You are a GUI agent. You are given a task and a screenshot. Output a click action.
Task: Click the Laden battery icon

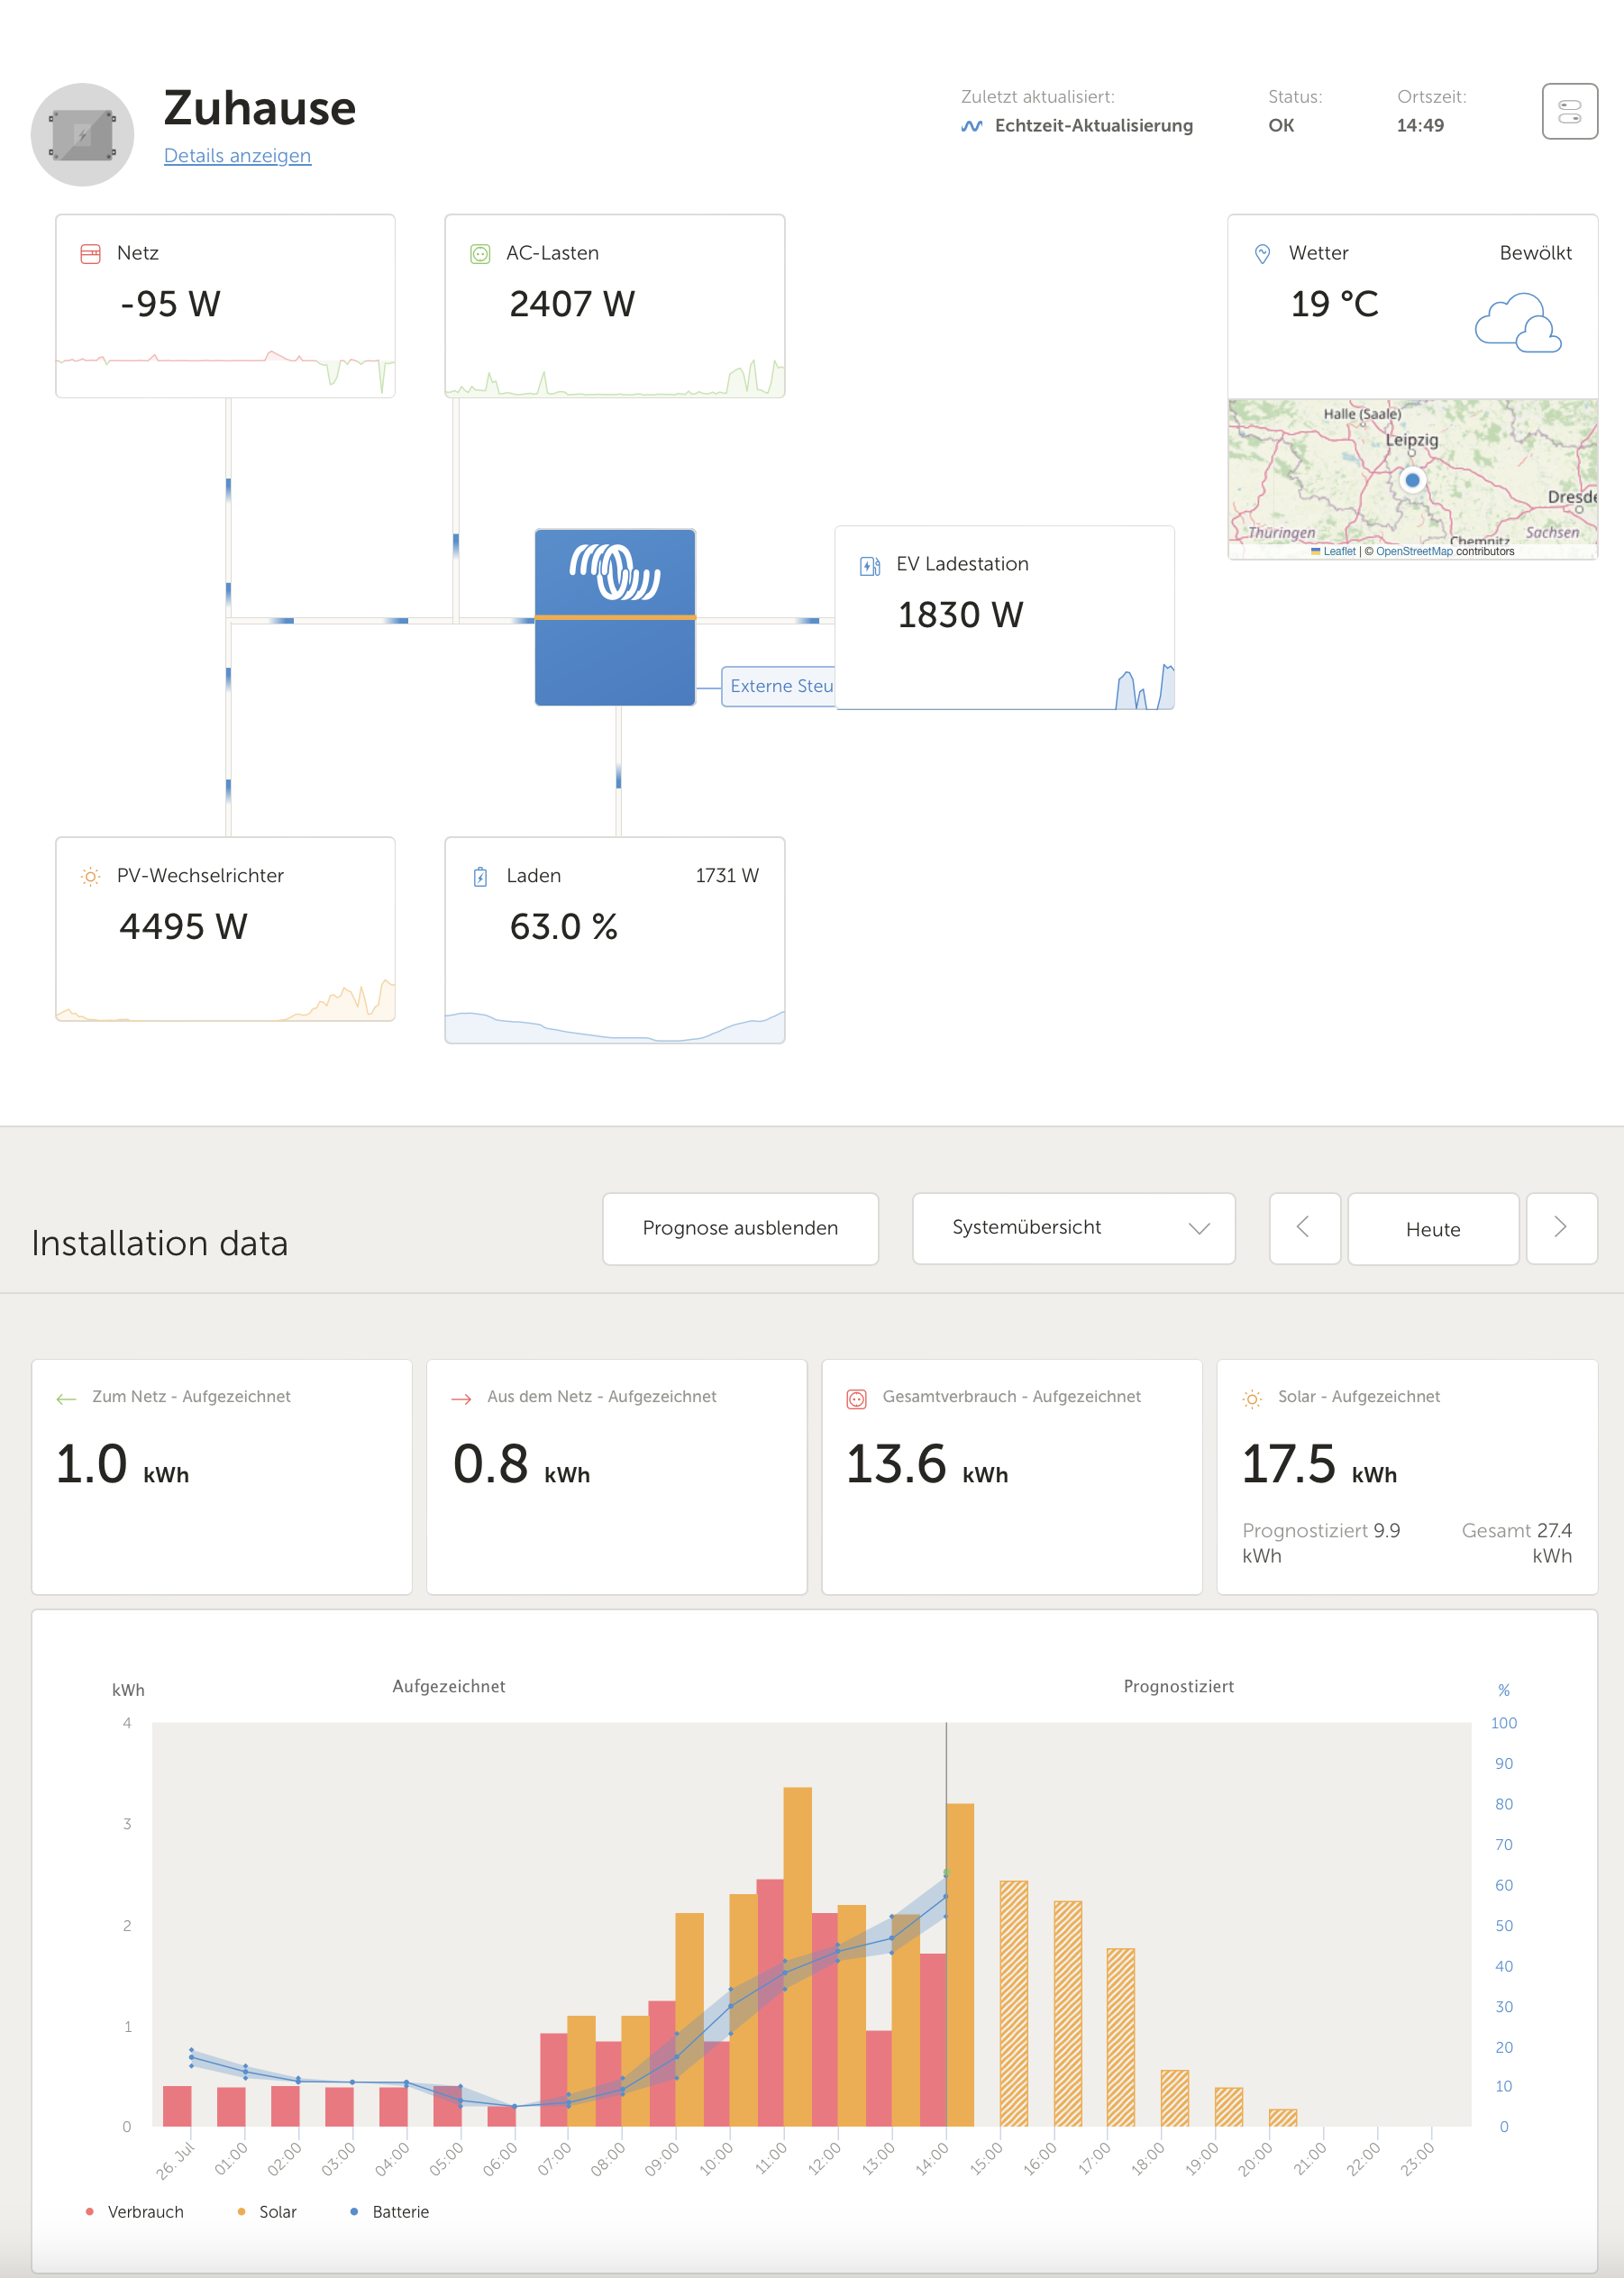(x=480, y=877)
